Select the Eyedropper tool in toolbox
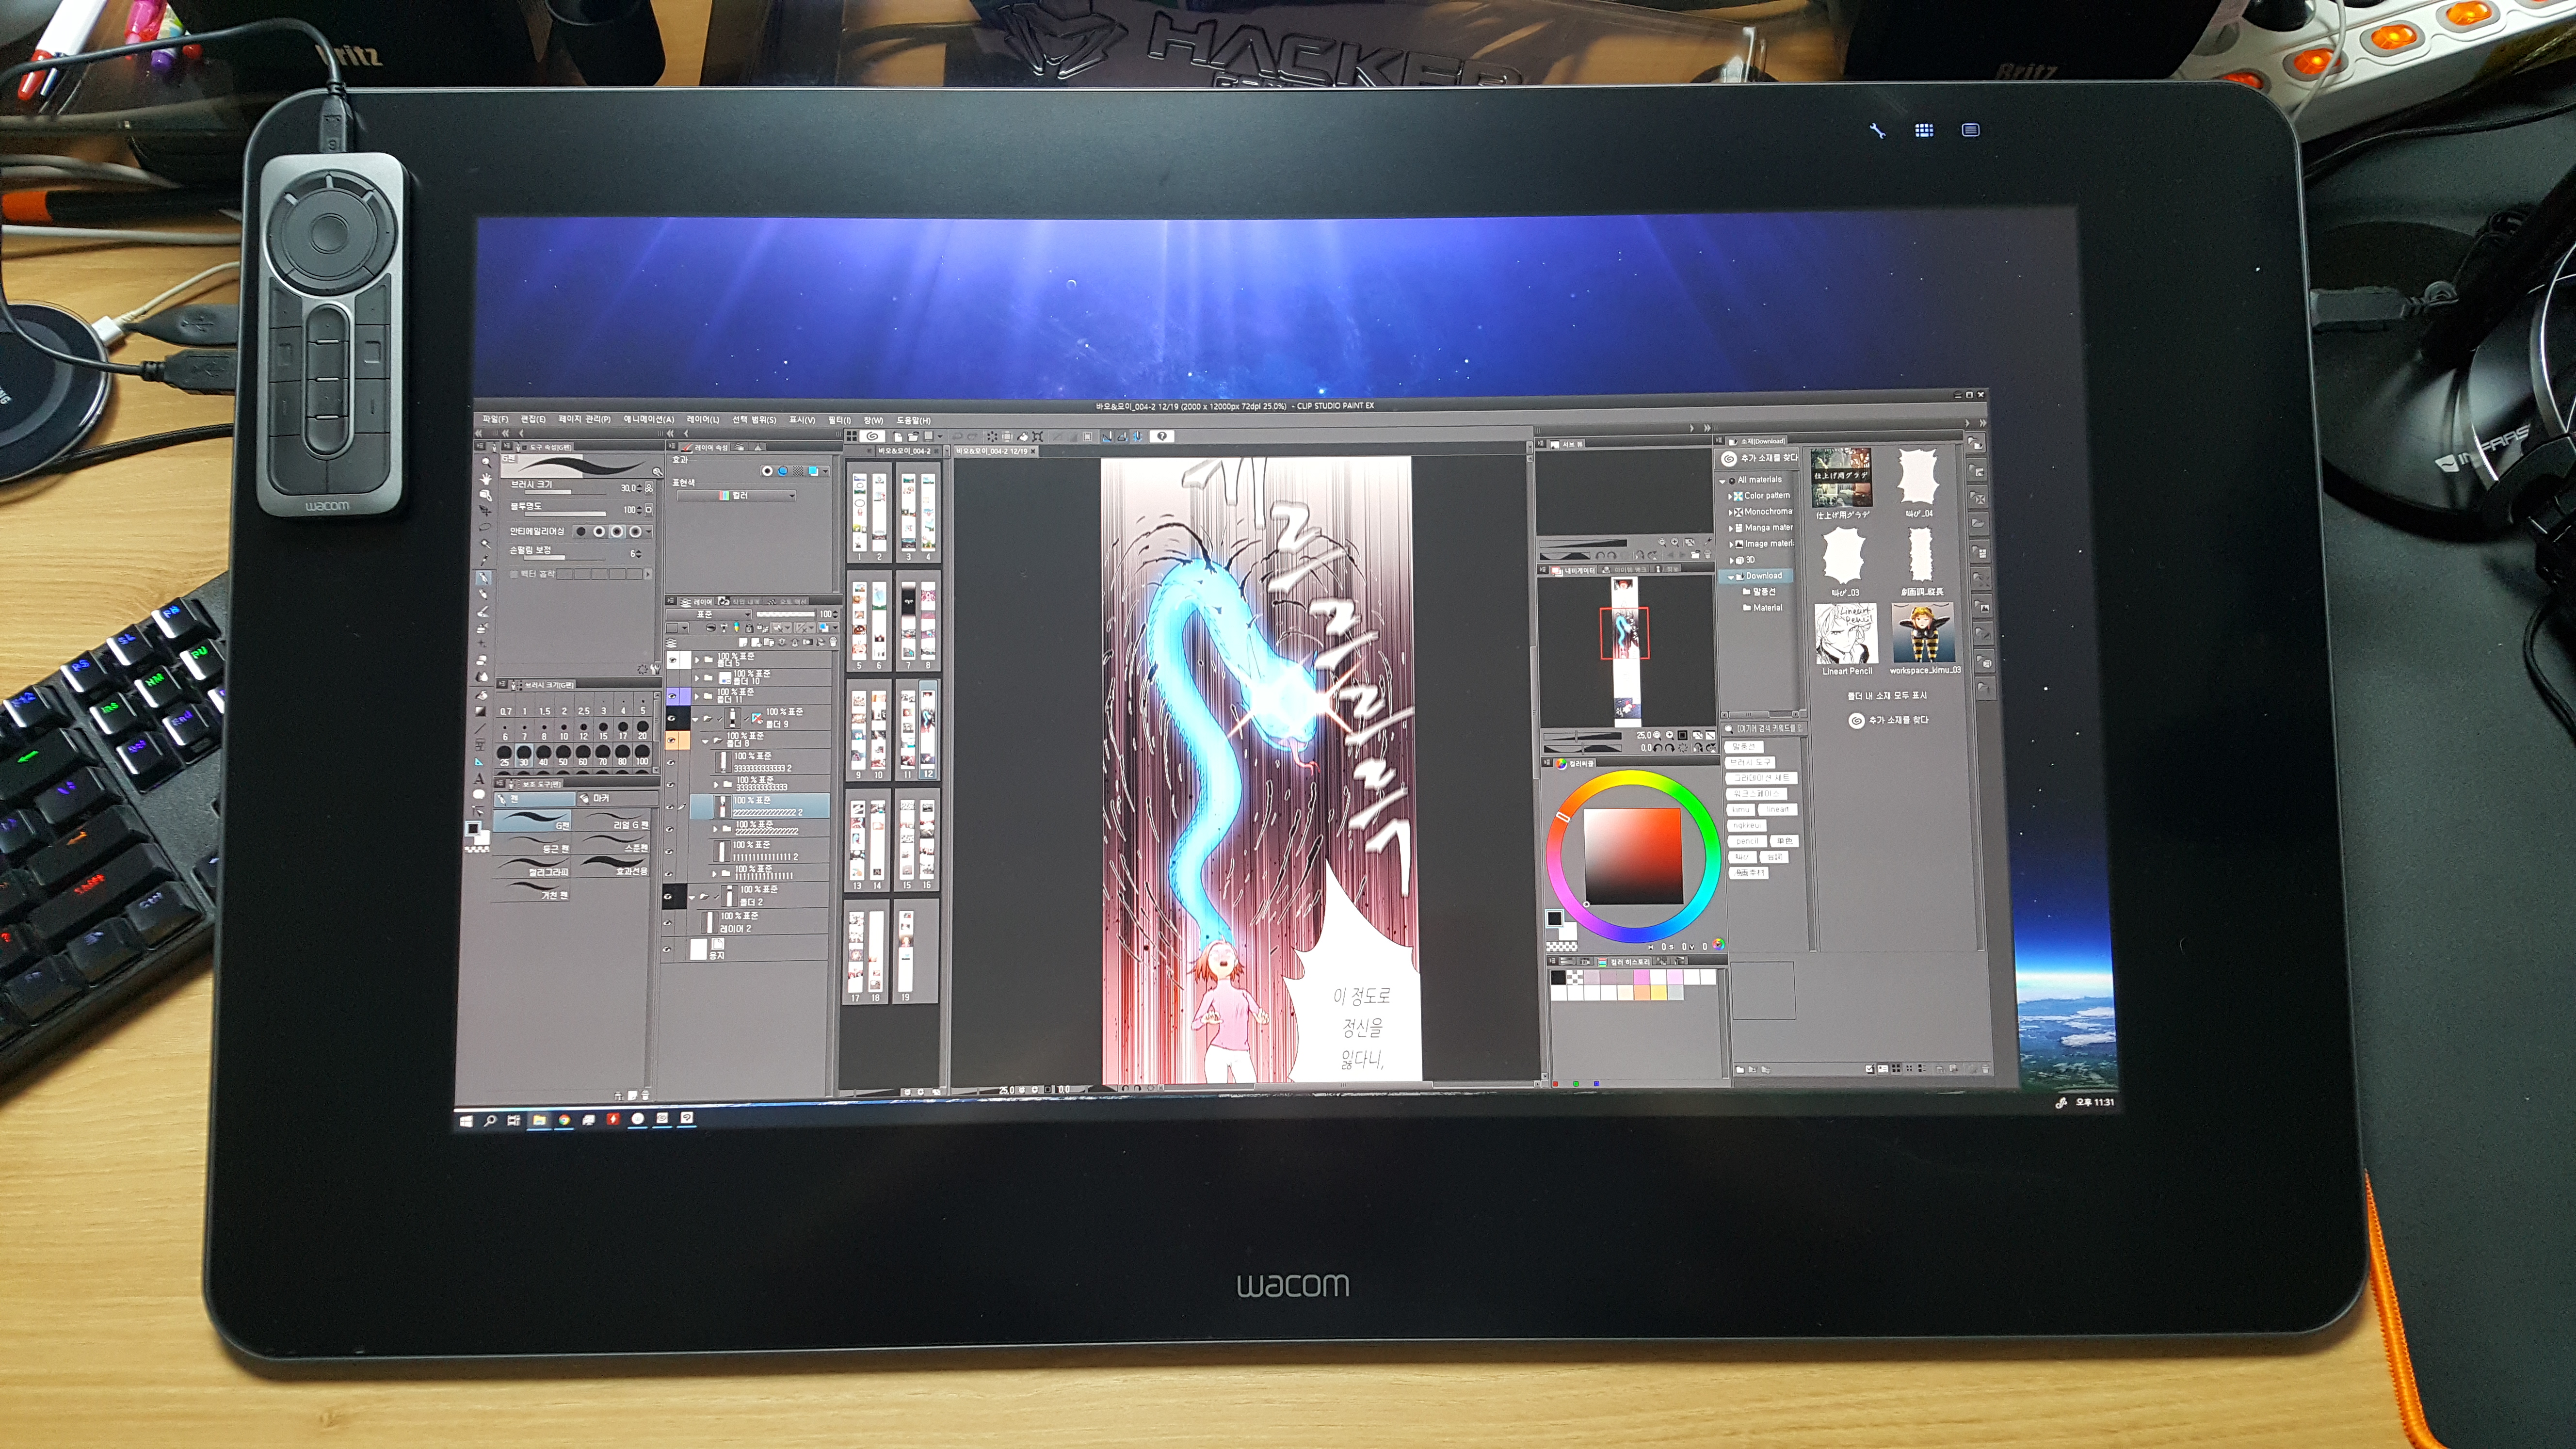 (x=485, y=560)
